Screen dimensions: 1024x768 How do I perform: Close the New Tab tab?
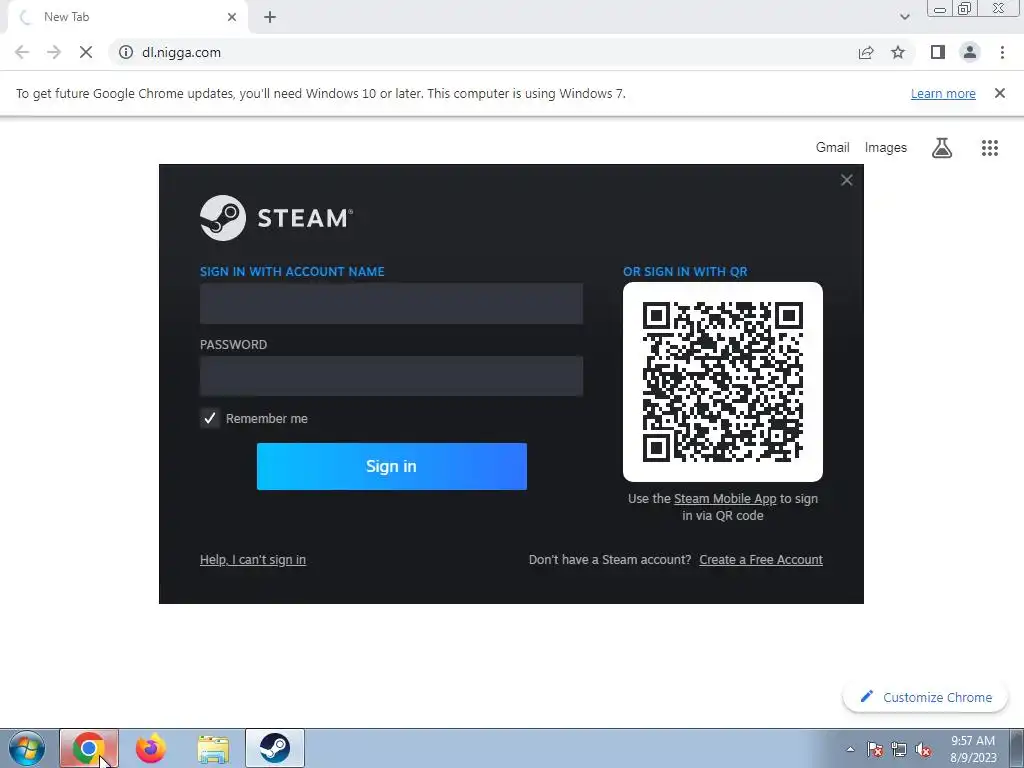(x=232, y=17)
